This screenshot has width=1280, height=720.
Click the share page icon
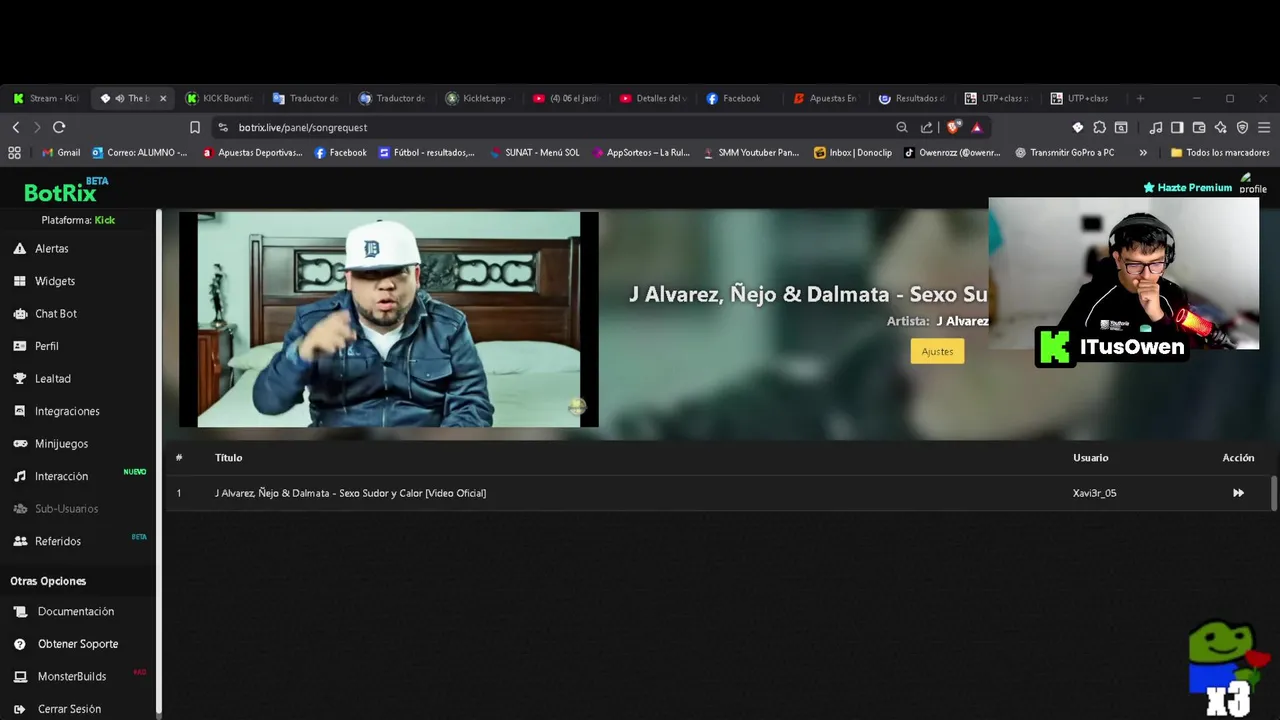[927, 127]
